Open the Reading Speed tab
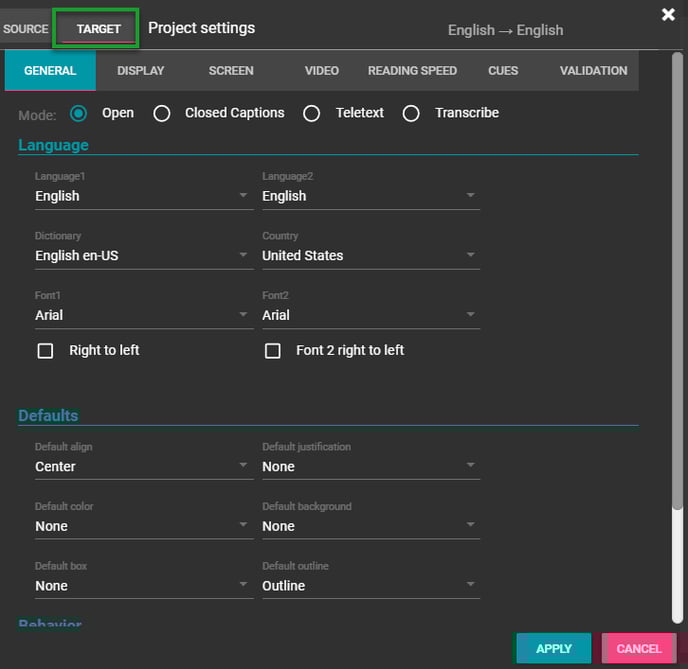This screenshot has height=669, width=688. (x=412, y=71)
